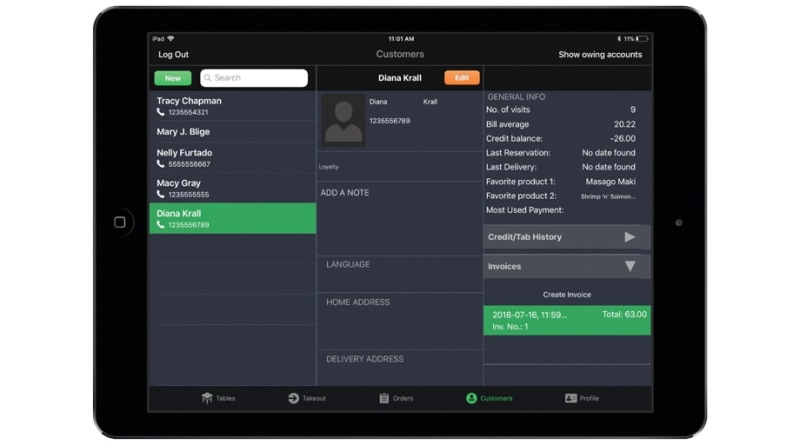Tap the phone icon under Tracy Chapman

click(x=161, y=112)
